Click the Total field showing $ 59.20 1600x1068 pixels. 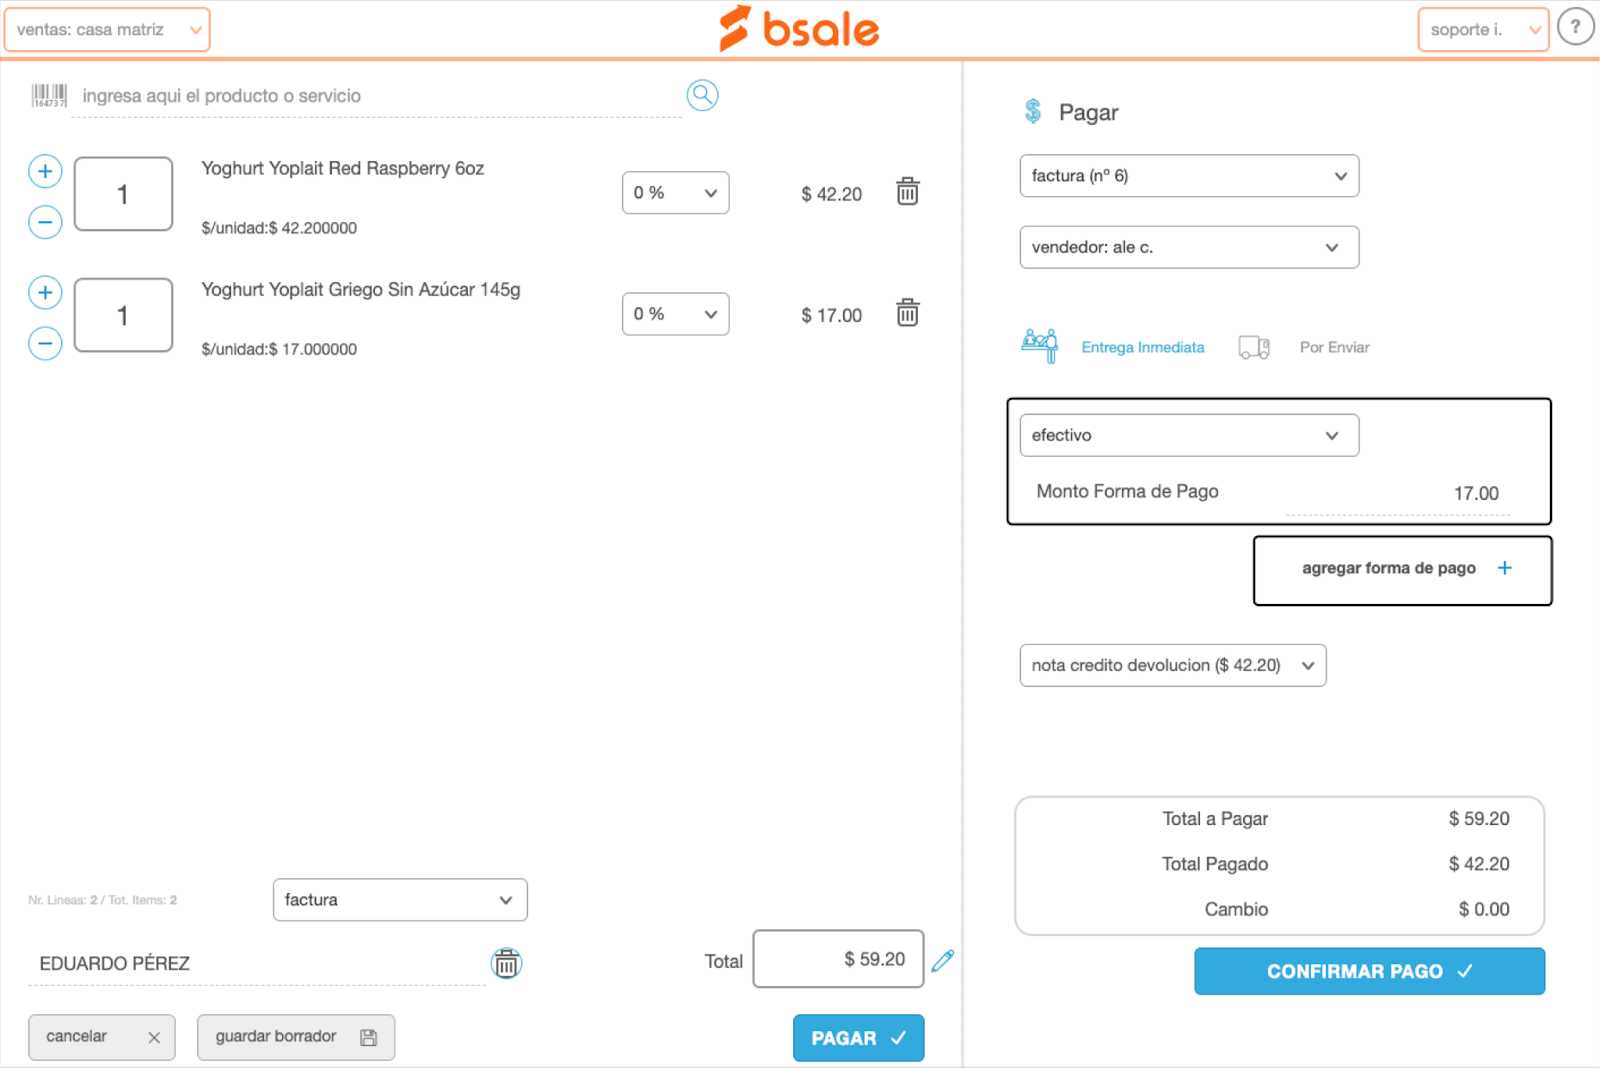(838, 959)
